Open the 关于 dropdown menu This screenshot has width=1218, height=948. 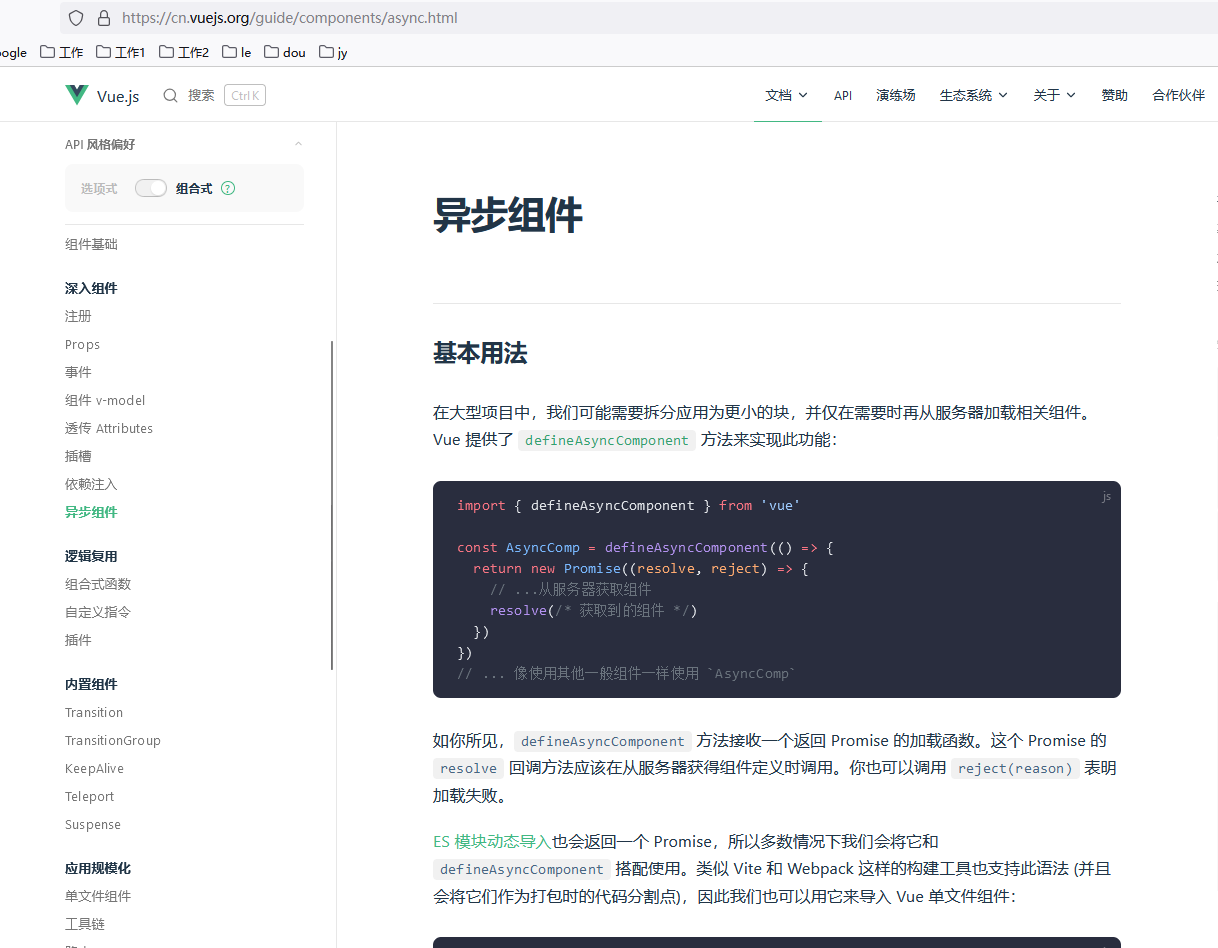(1055, 95)
